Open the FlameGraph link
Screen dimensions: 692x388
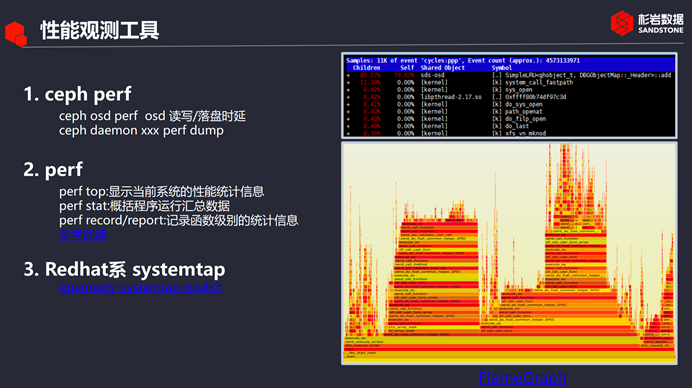(x=522, y=378)
